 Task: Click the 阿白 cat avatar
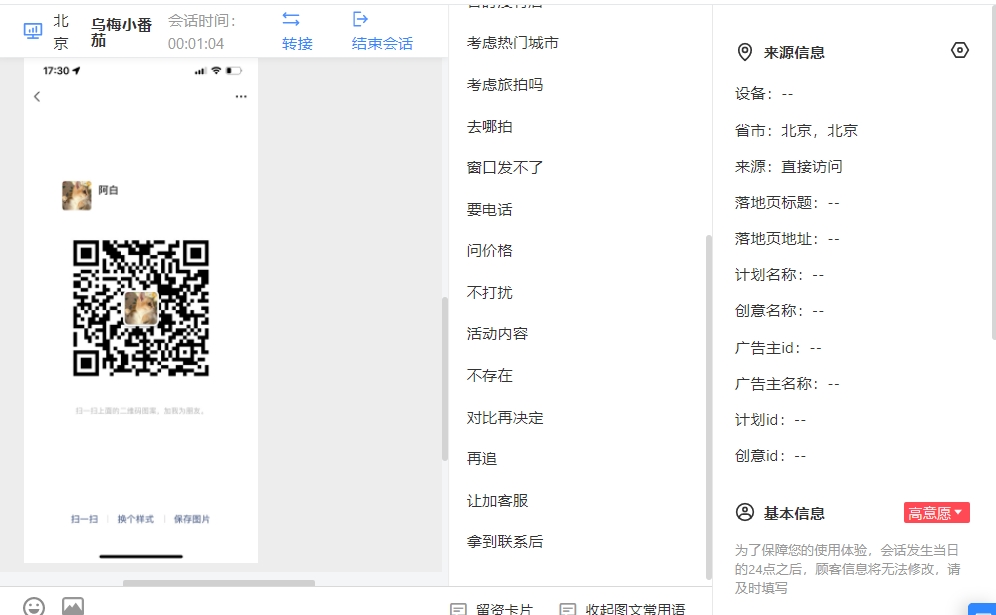coord(77,195)
